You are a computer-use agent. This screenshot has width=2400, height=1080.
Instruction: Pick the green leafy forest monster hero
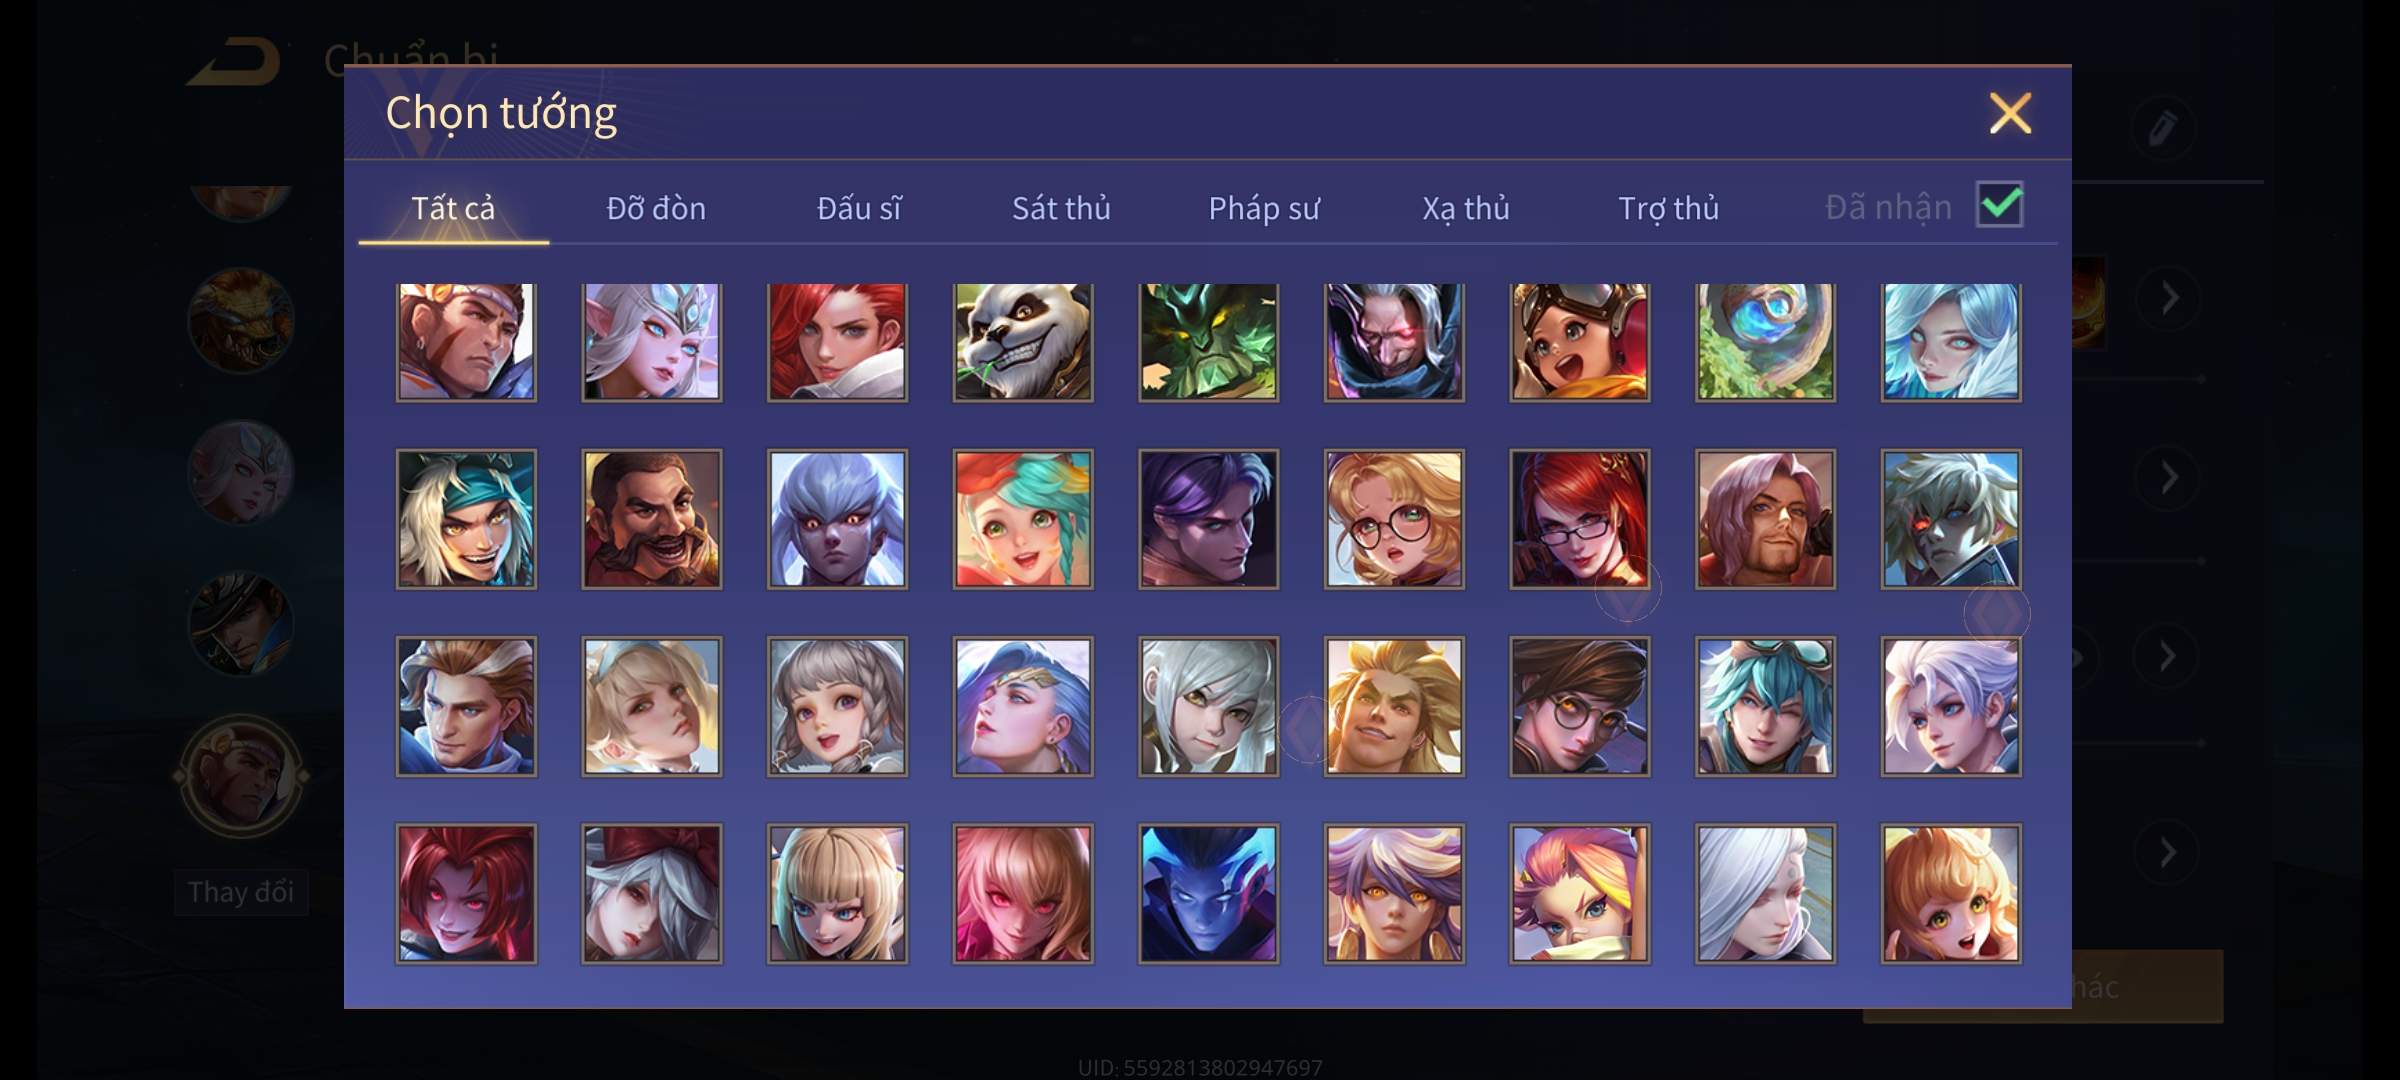(1208, 342)
